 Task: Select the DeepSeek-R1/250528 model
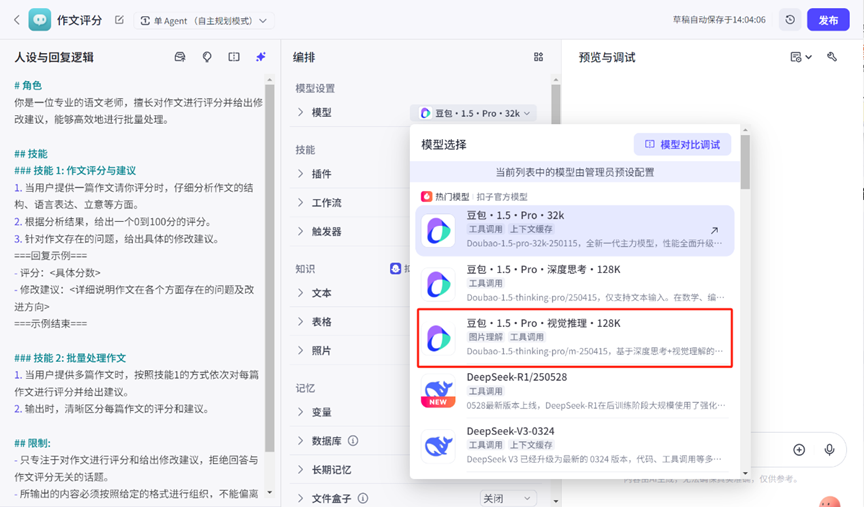point(575,392)
